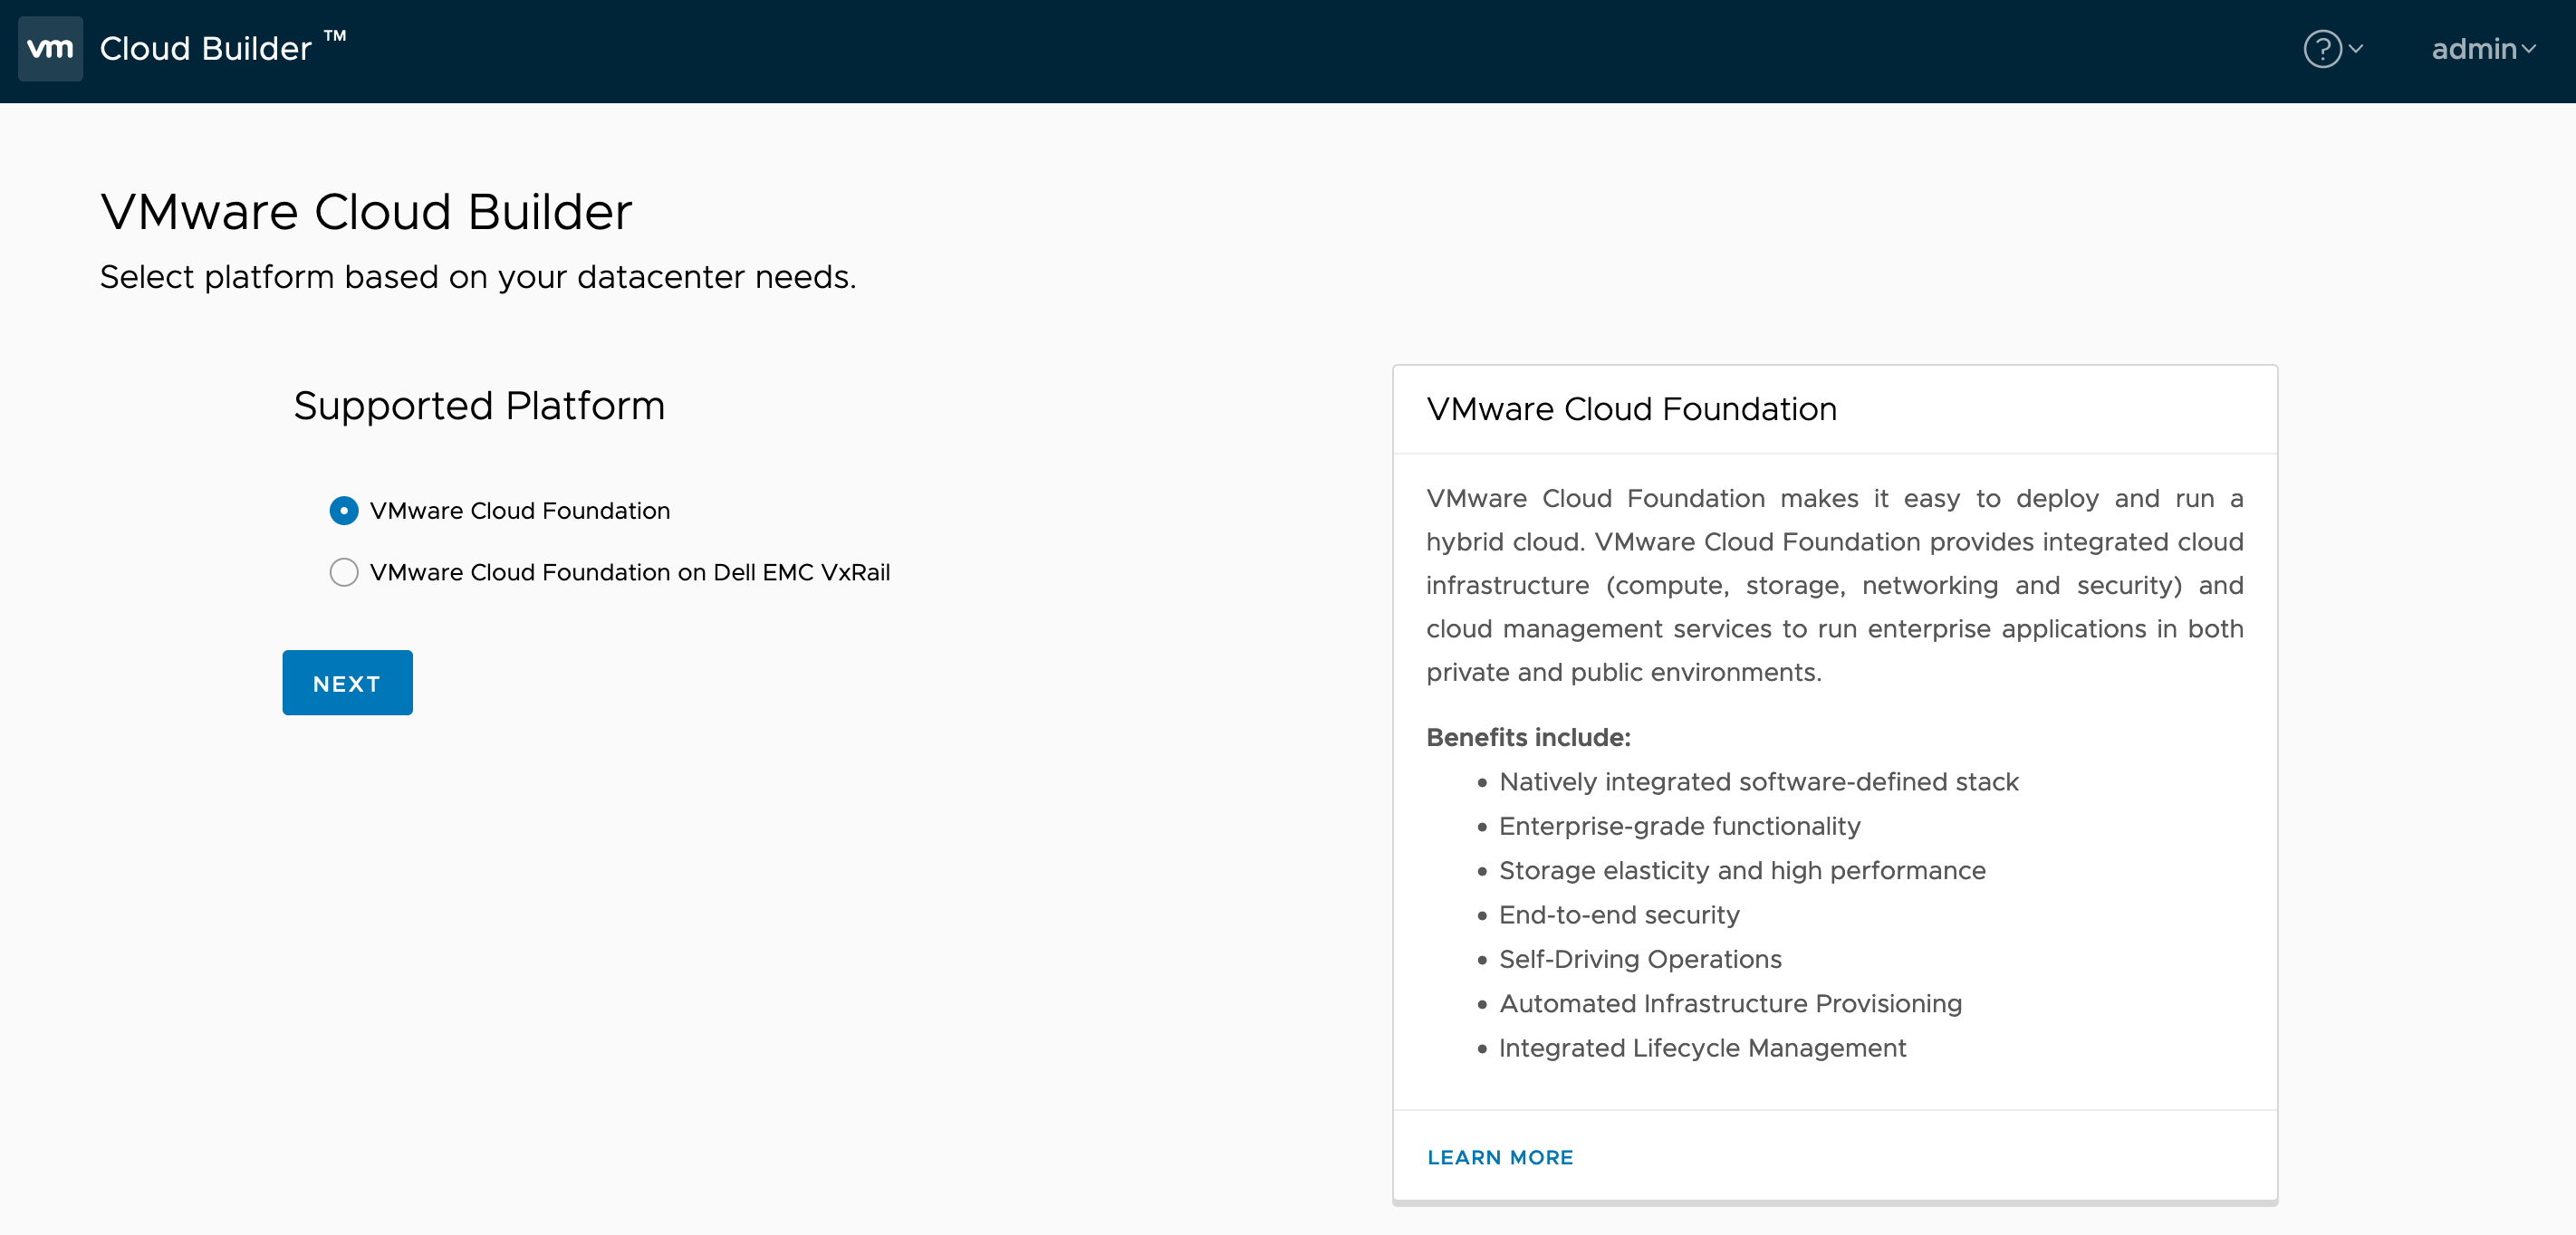2576x1235 pixels.
Task: Click Automated Infrastructure Provisioning bullet
Action: (x=1730, y=1003)
